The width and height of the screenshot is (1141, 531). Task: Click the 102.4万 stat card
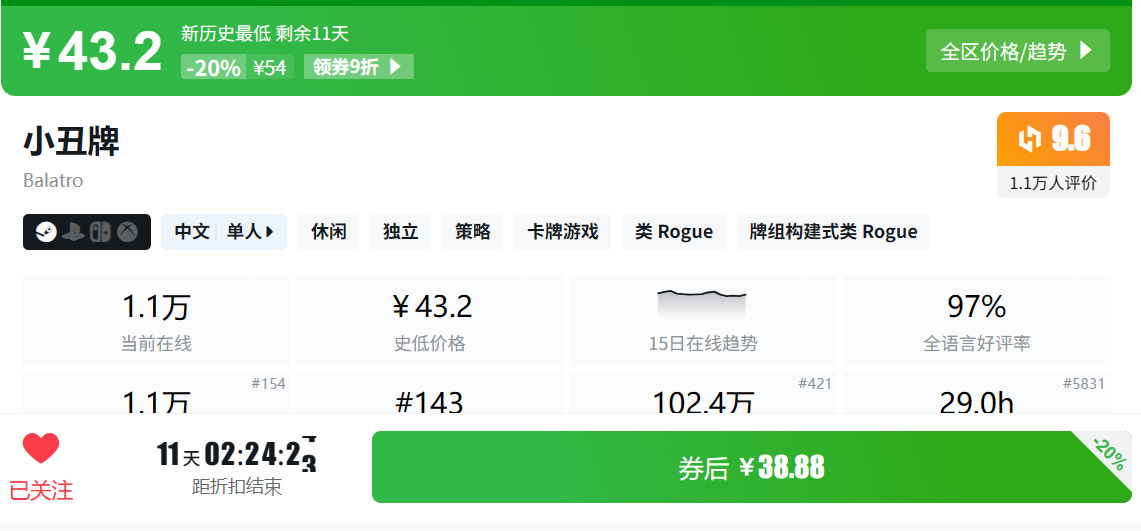[703, 394]
